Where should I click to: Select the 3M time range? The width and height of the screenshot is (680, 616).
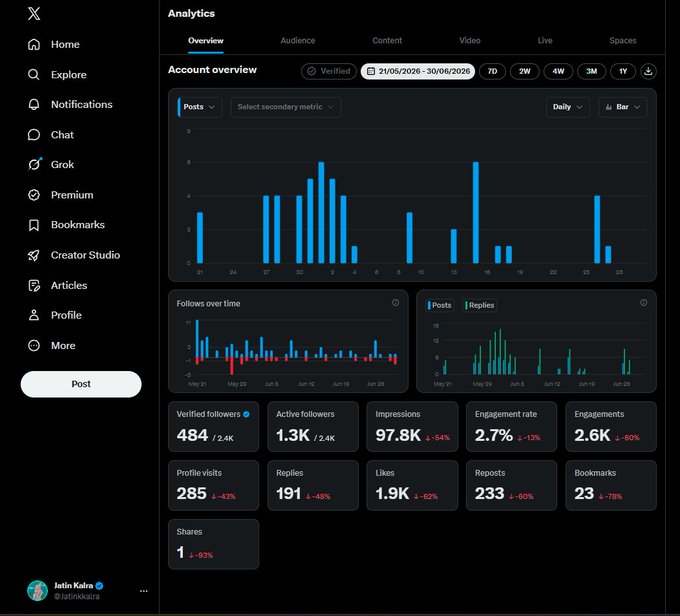click(592, 71)
